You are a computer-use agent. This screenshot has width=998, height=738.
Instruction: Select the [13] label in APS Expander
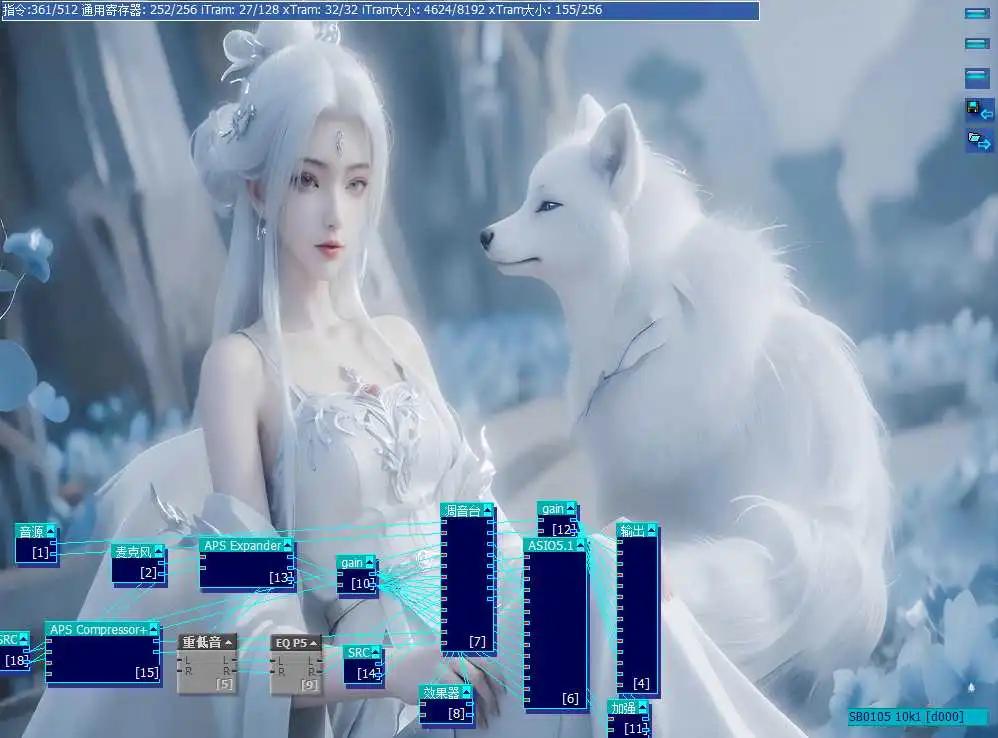[x=281, y=577]
